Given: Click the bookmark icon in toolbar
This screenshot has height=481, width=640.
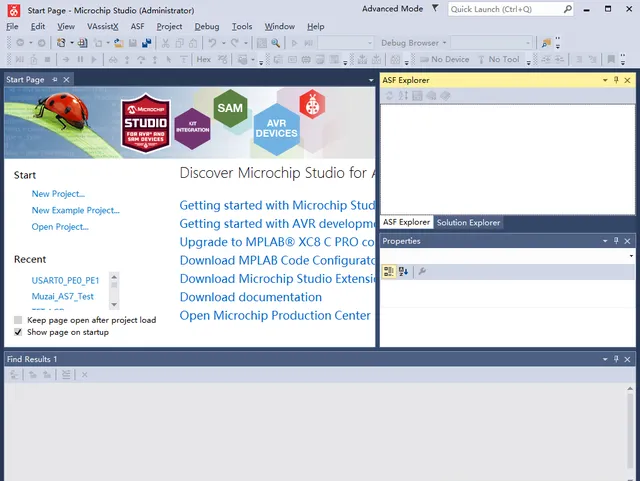Looking at the screenshot, I should coord(611,60).
